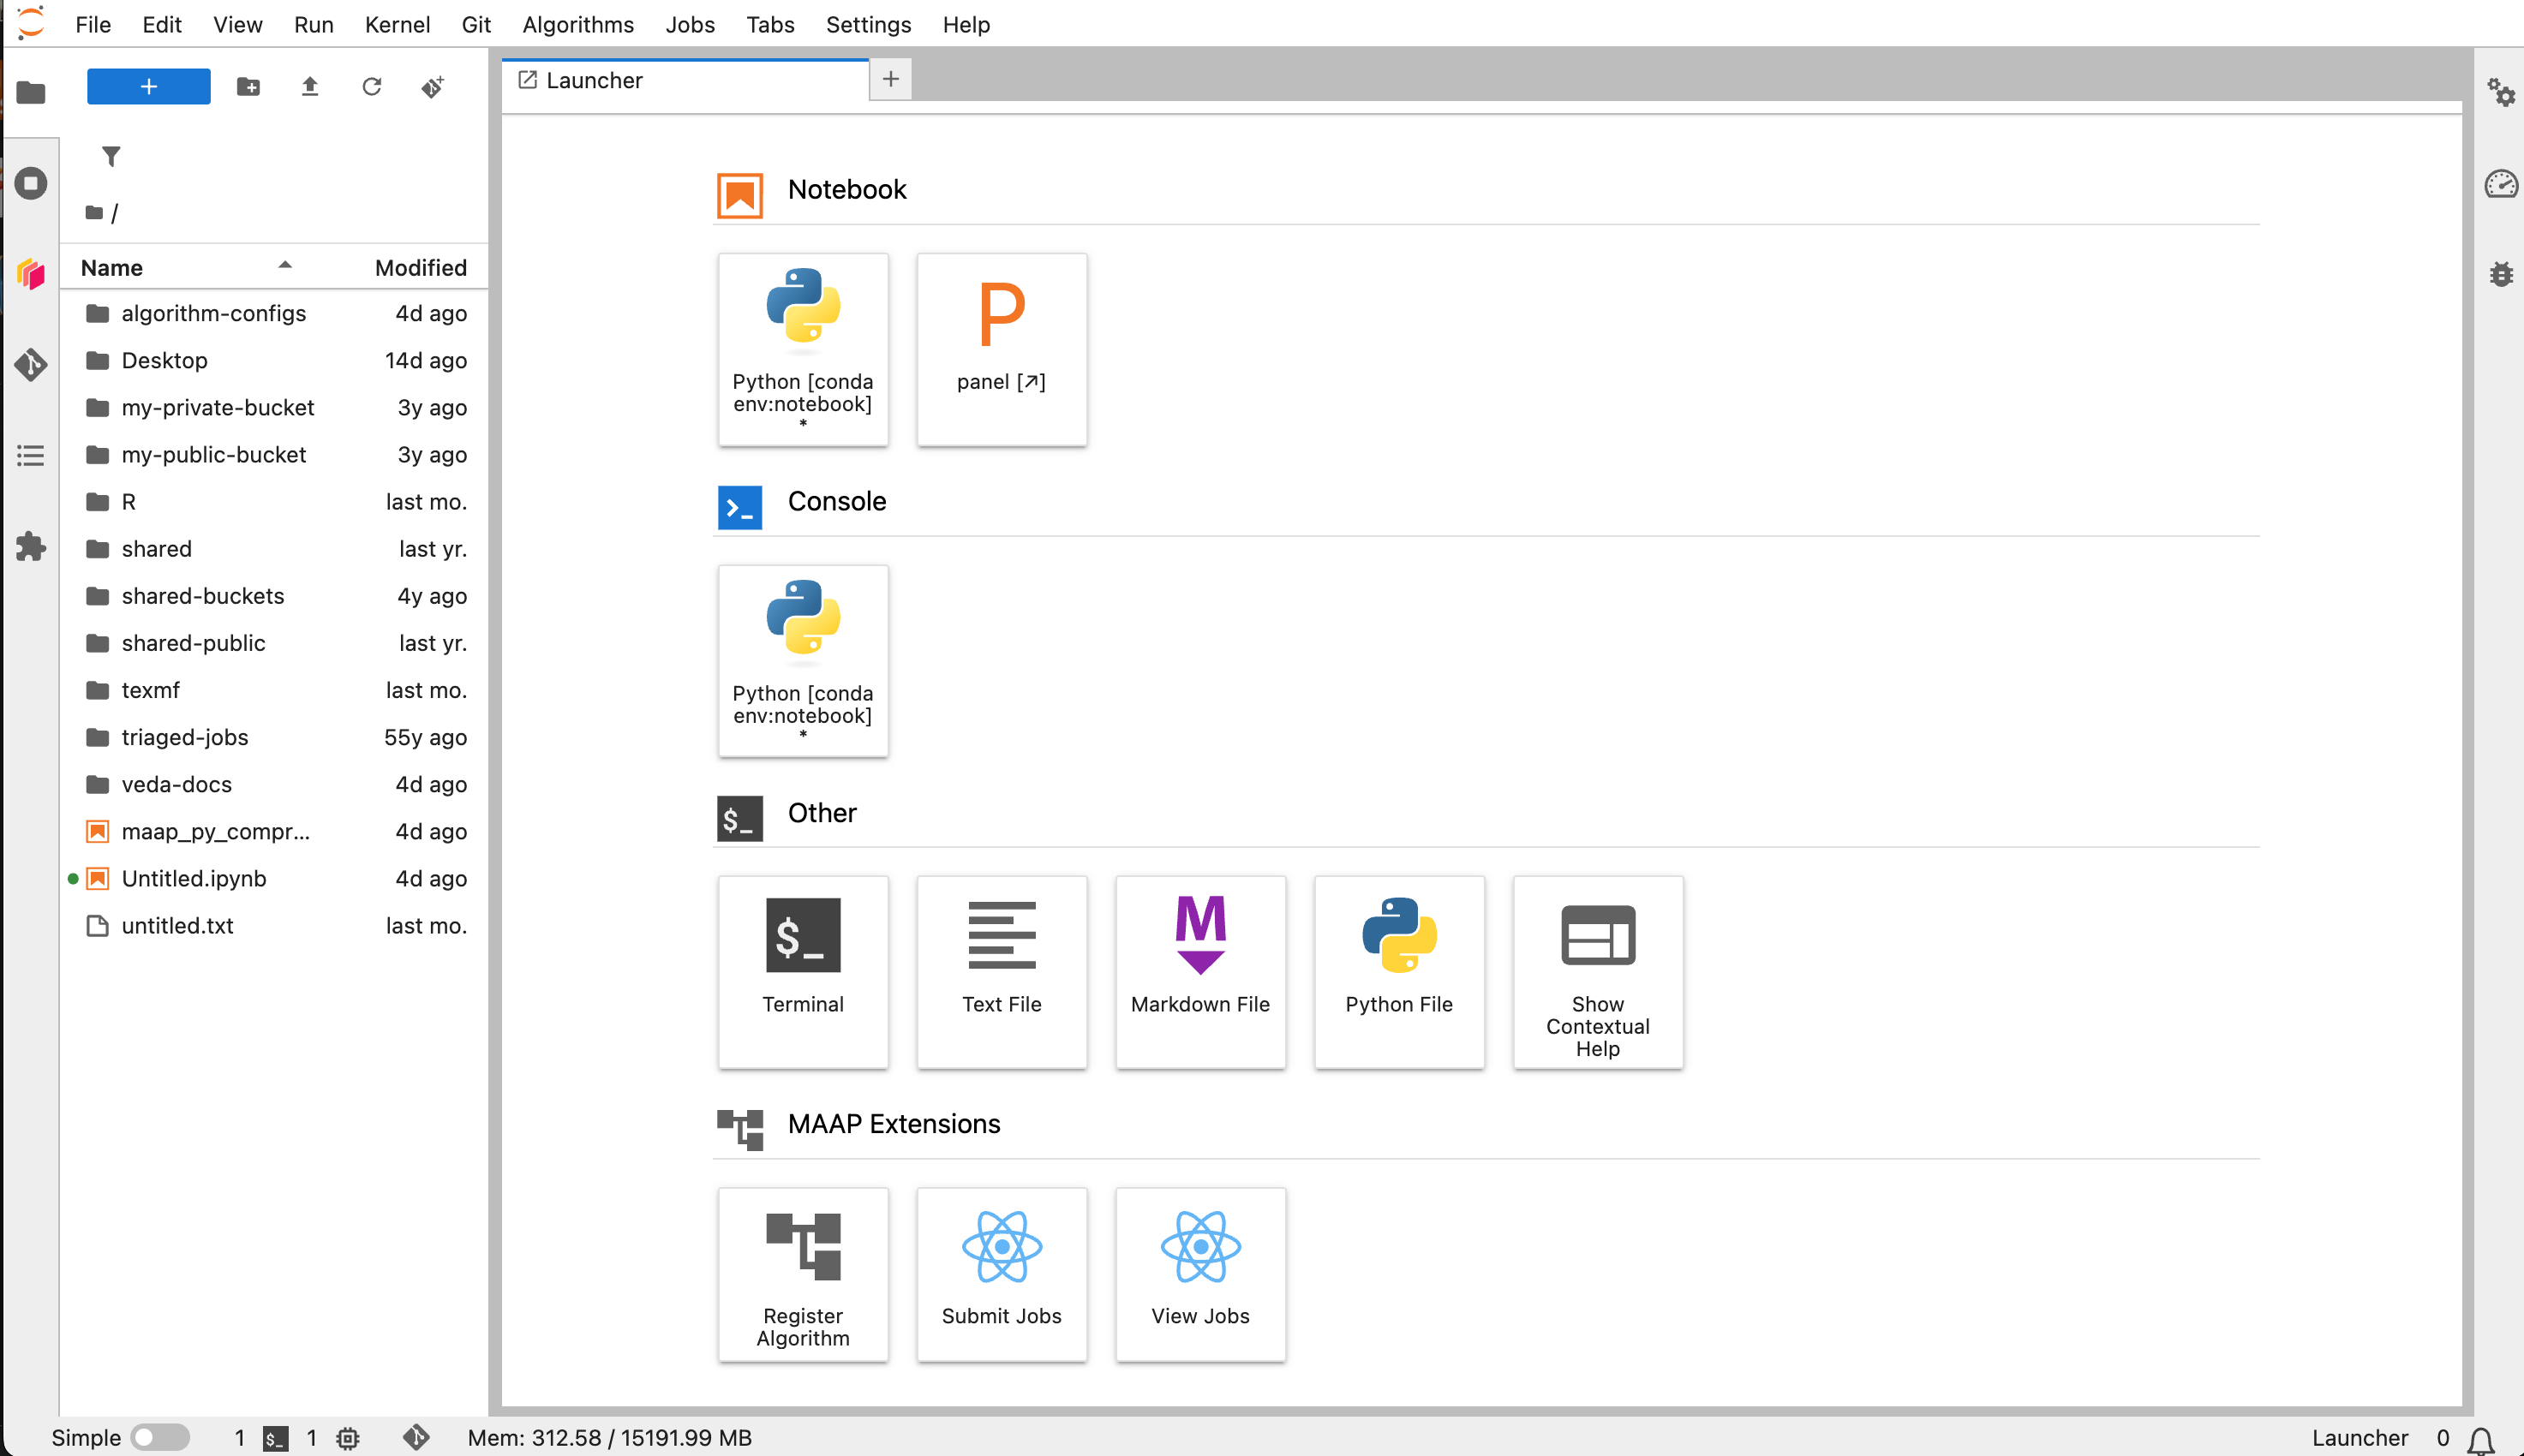The height and width of the screenshot is (1456, 2524).
Task: Open a new Terminal
Action: point(803,972)
